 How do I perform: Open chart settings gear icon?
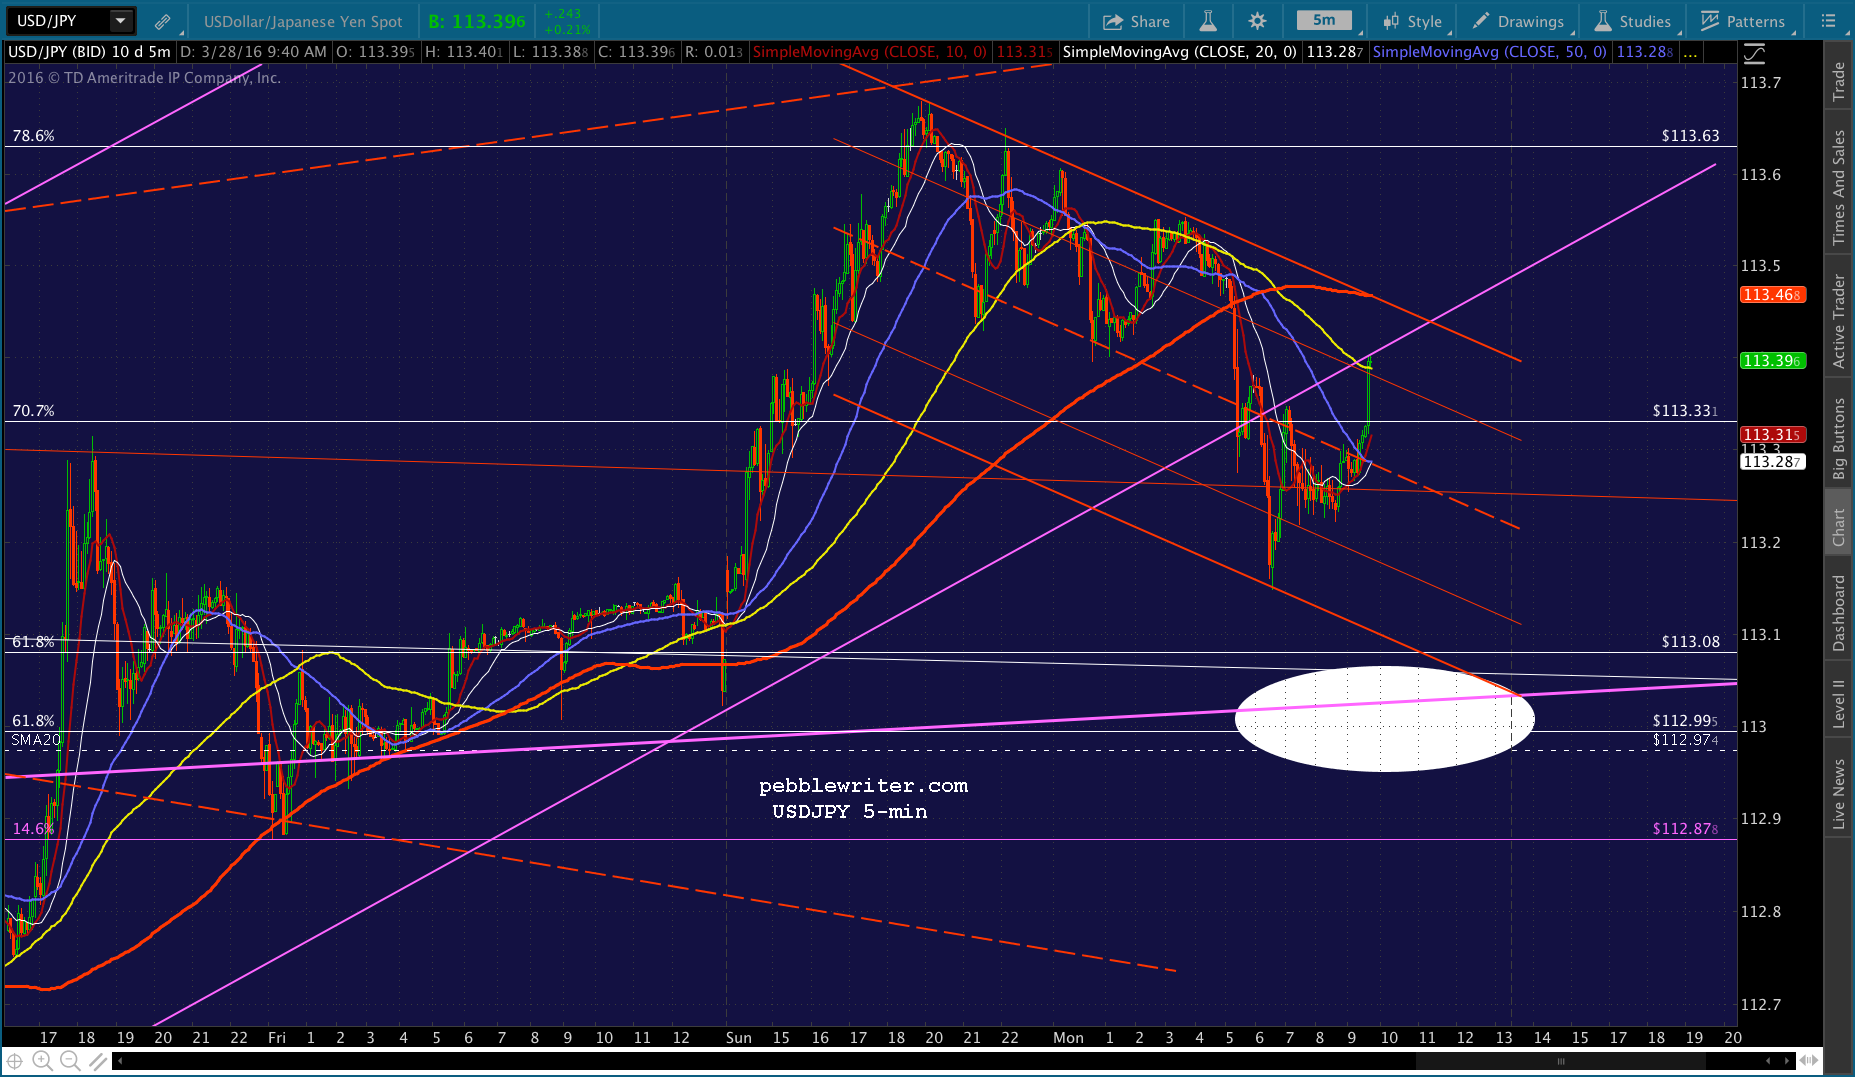(1258, 21)
